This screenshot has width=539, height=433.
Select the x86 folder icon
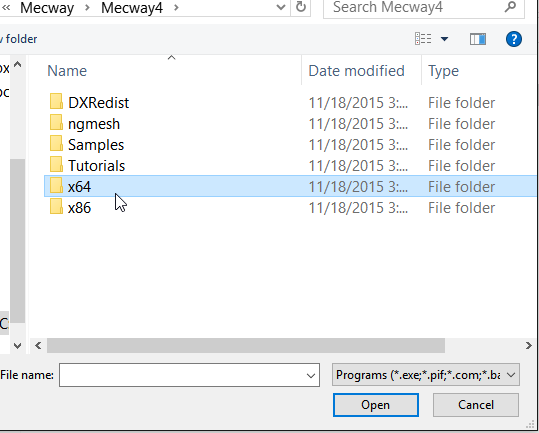click(x=56, y=207)
